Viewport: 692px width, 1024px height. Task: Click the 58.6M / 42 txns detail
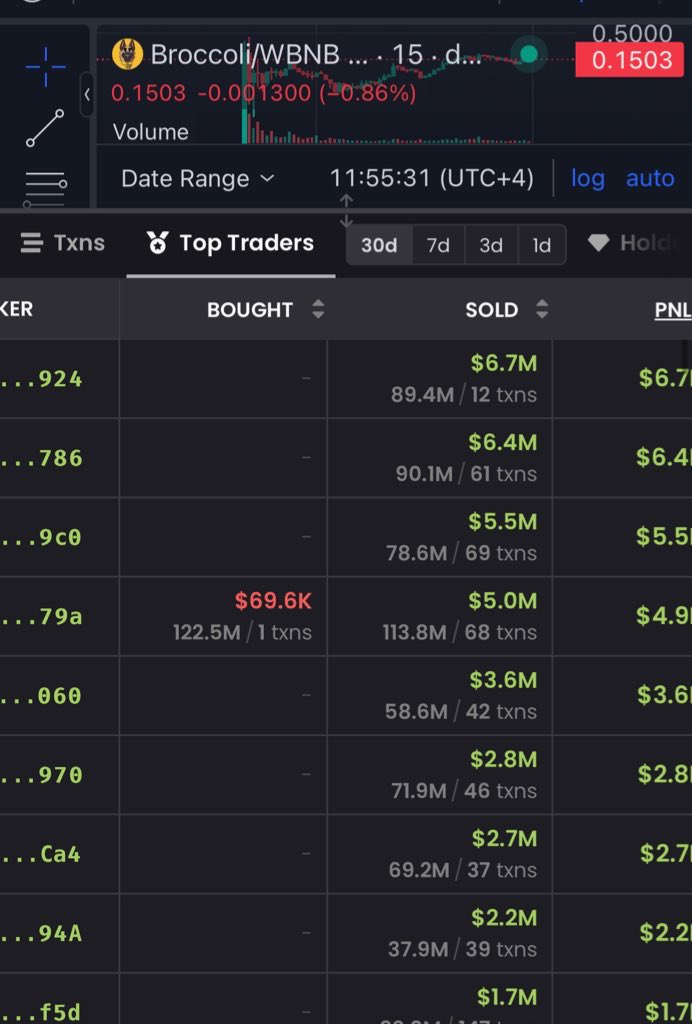point(461,711)
